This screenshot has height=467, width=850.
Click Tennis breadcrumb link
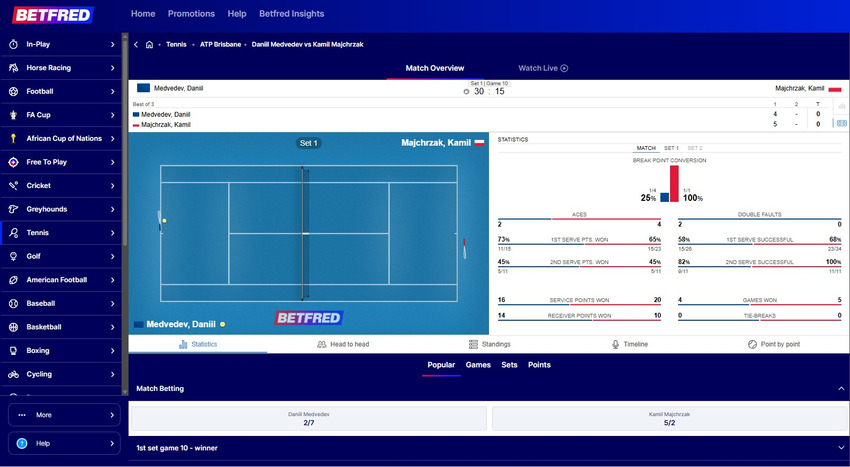(x=176, y=44)
